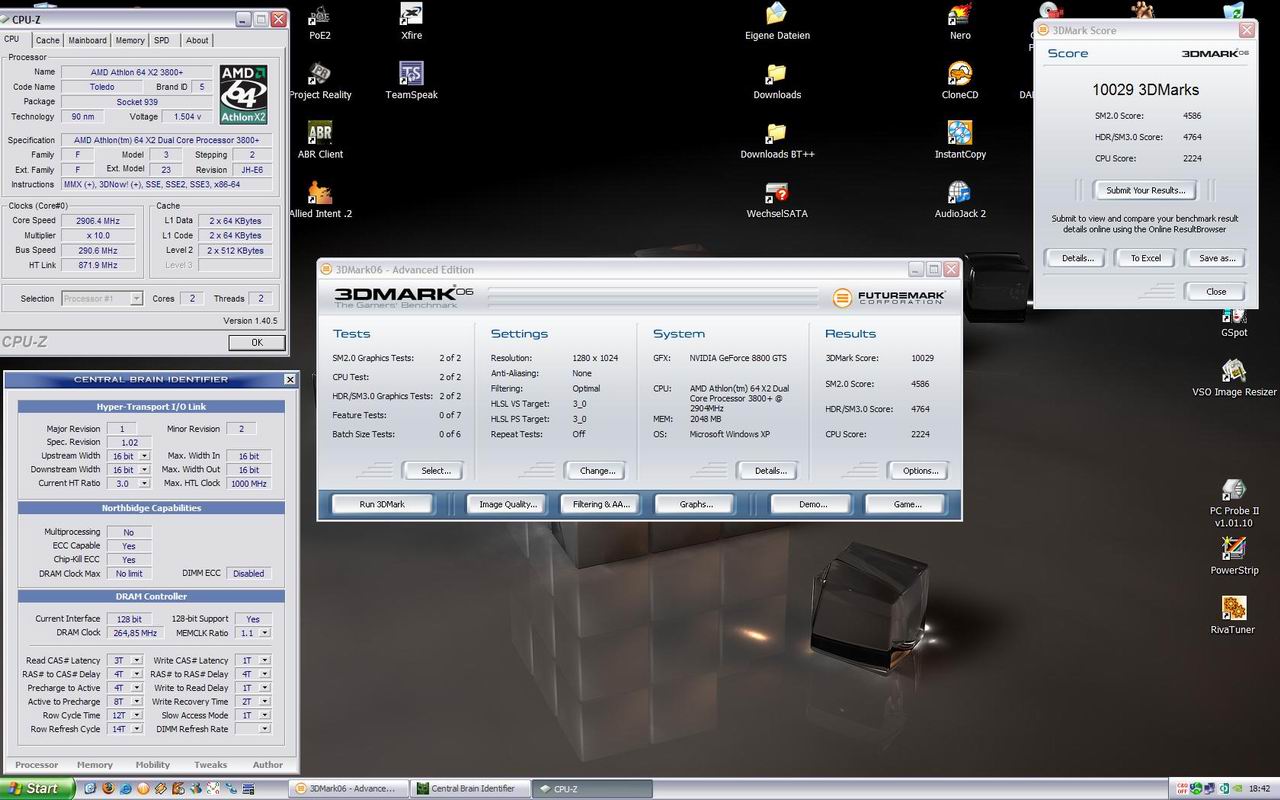Click the Demo... button in 3DMark06
This screenshot has width=1280, height=800.
(813, 504)
